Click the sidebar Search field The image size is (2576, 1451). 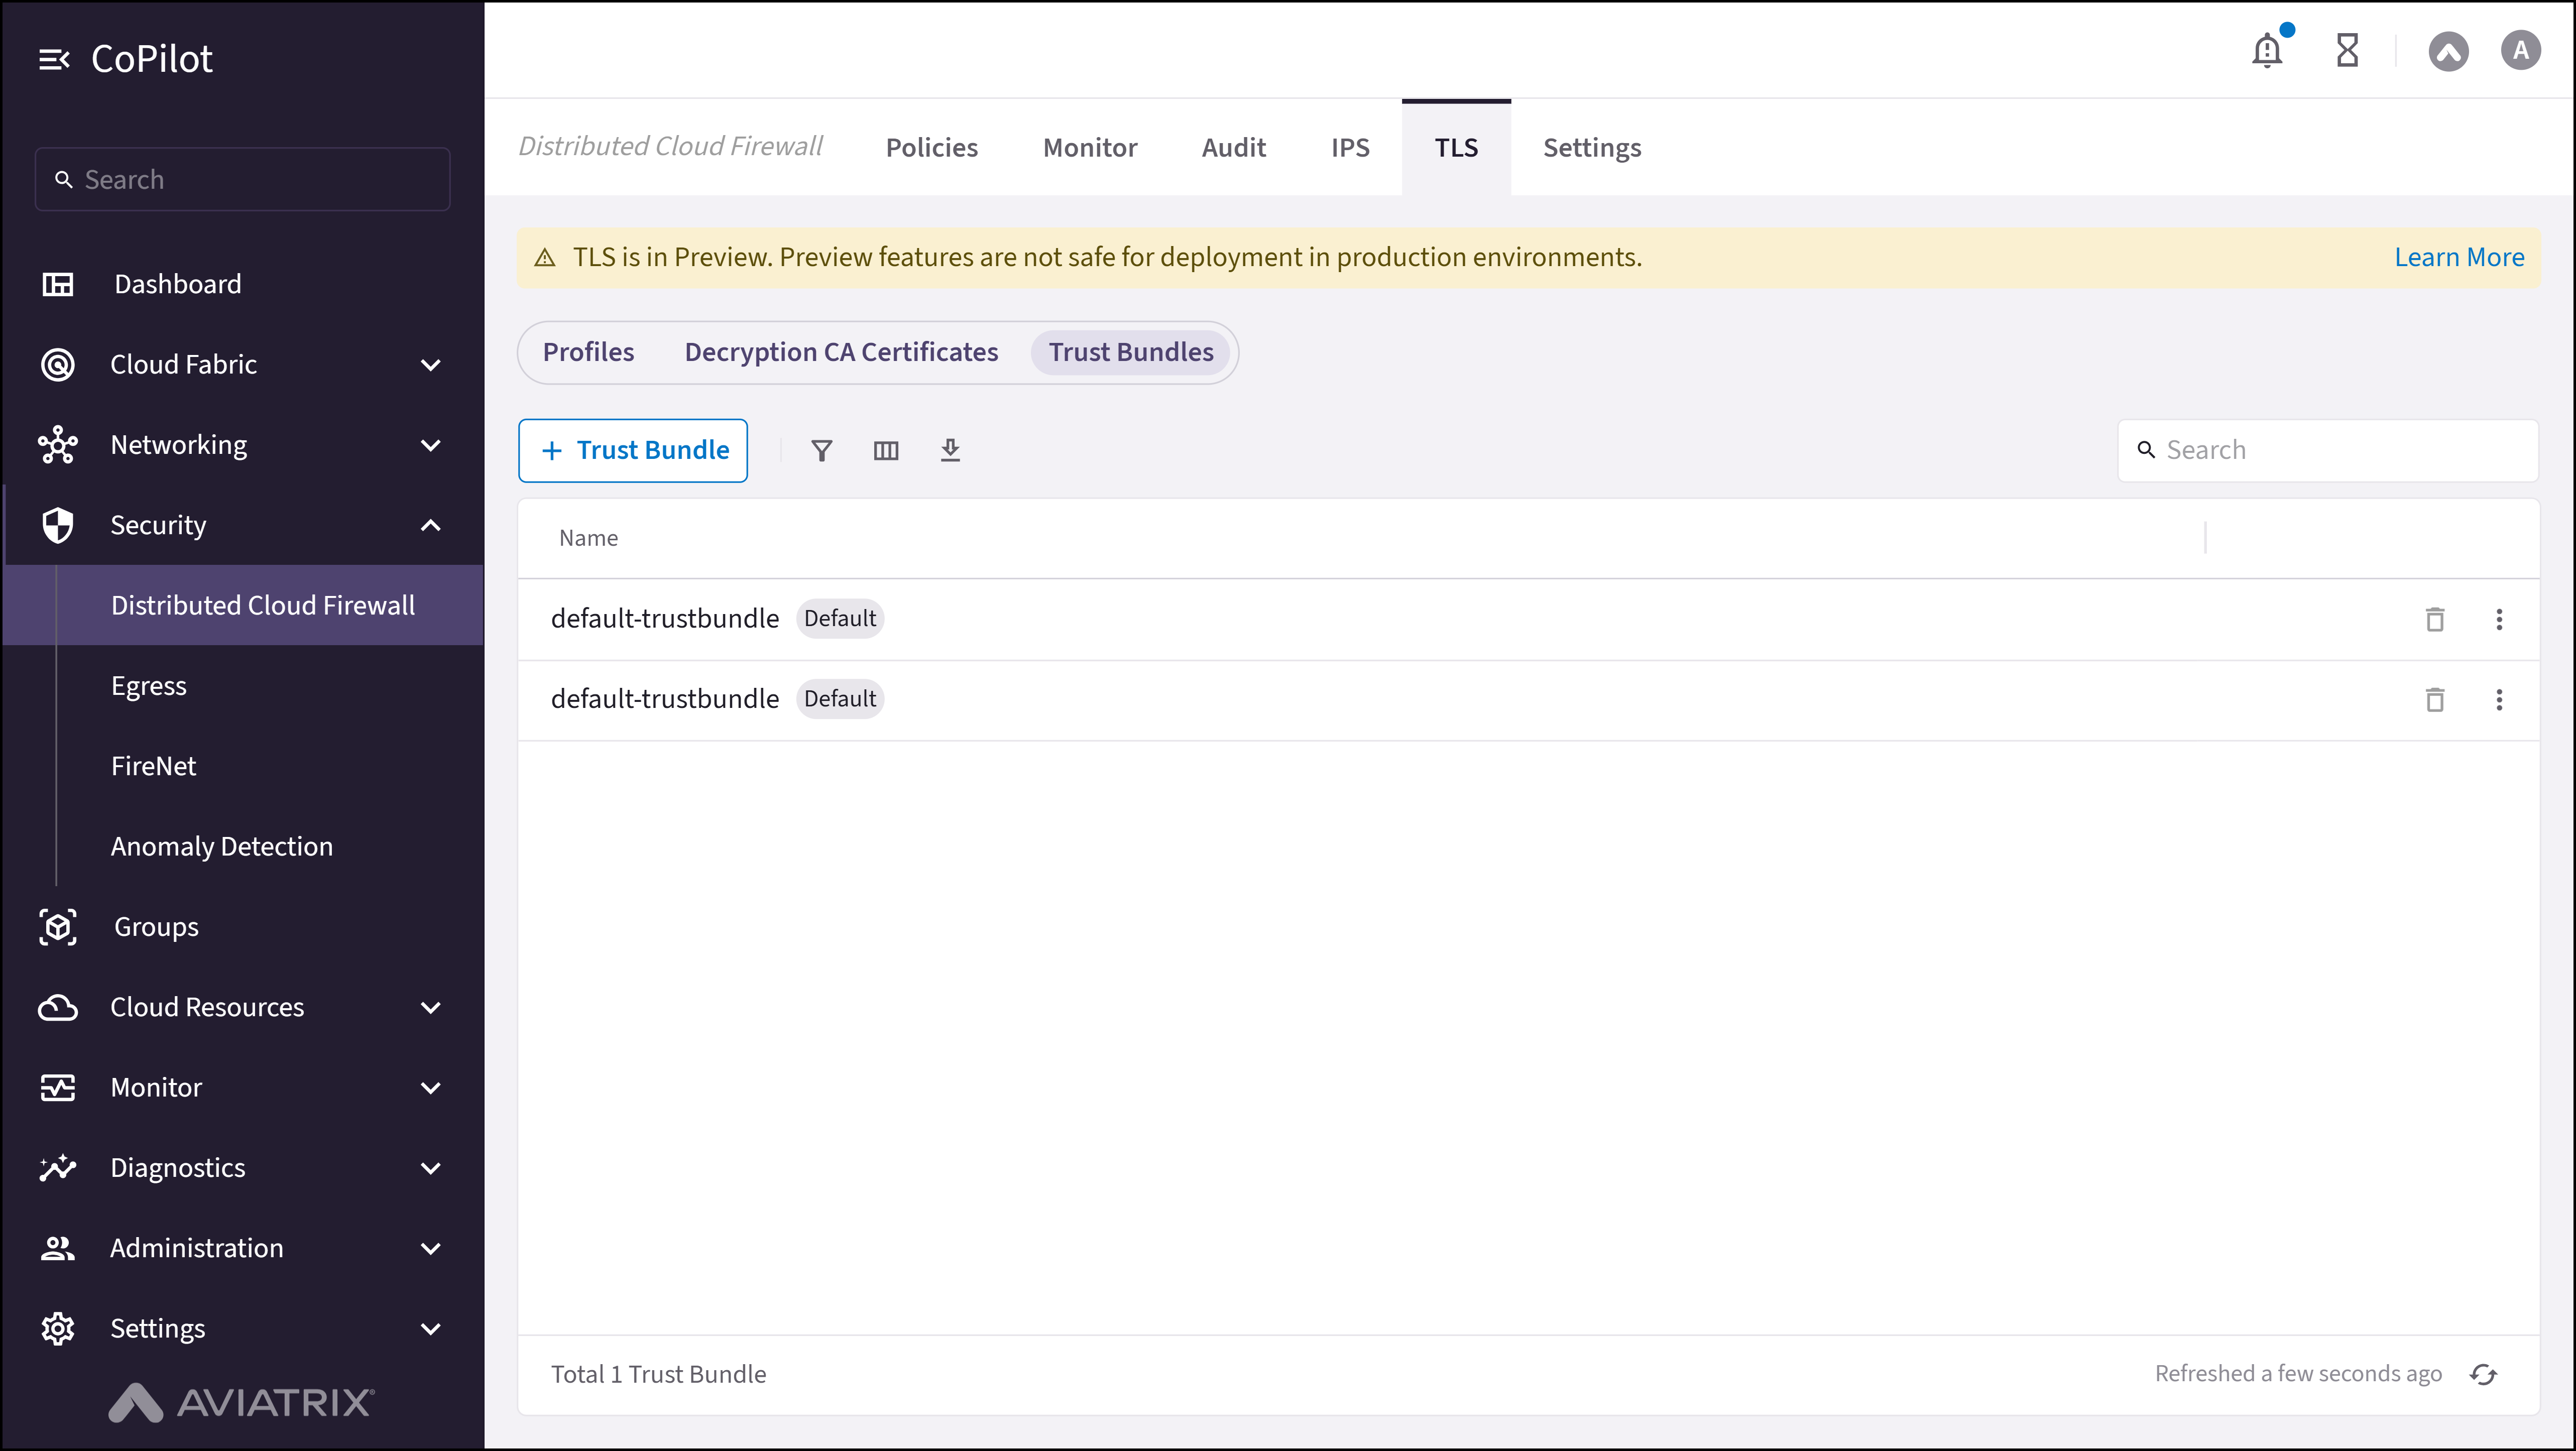(x=242, y=180)
